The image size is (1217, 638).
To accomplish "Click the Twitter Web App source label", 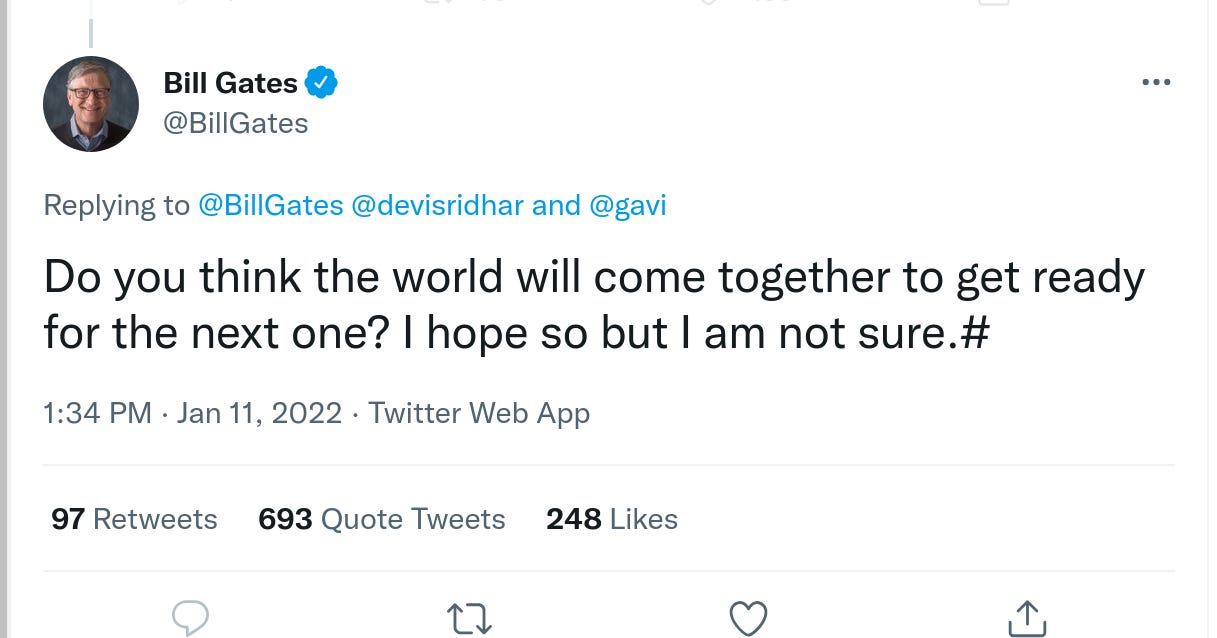I will 479,413.
